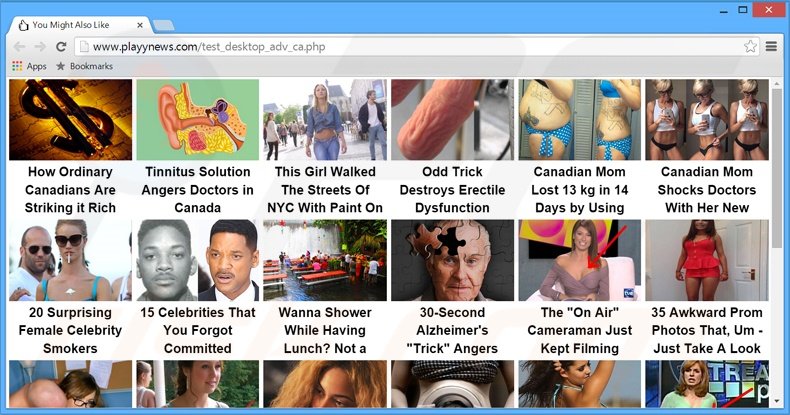The width and height of the screenshot is (790, 415).
Task: Open the puzzle-head old man thumbnail
Action: click(x=452, y=260)
